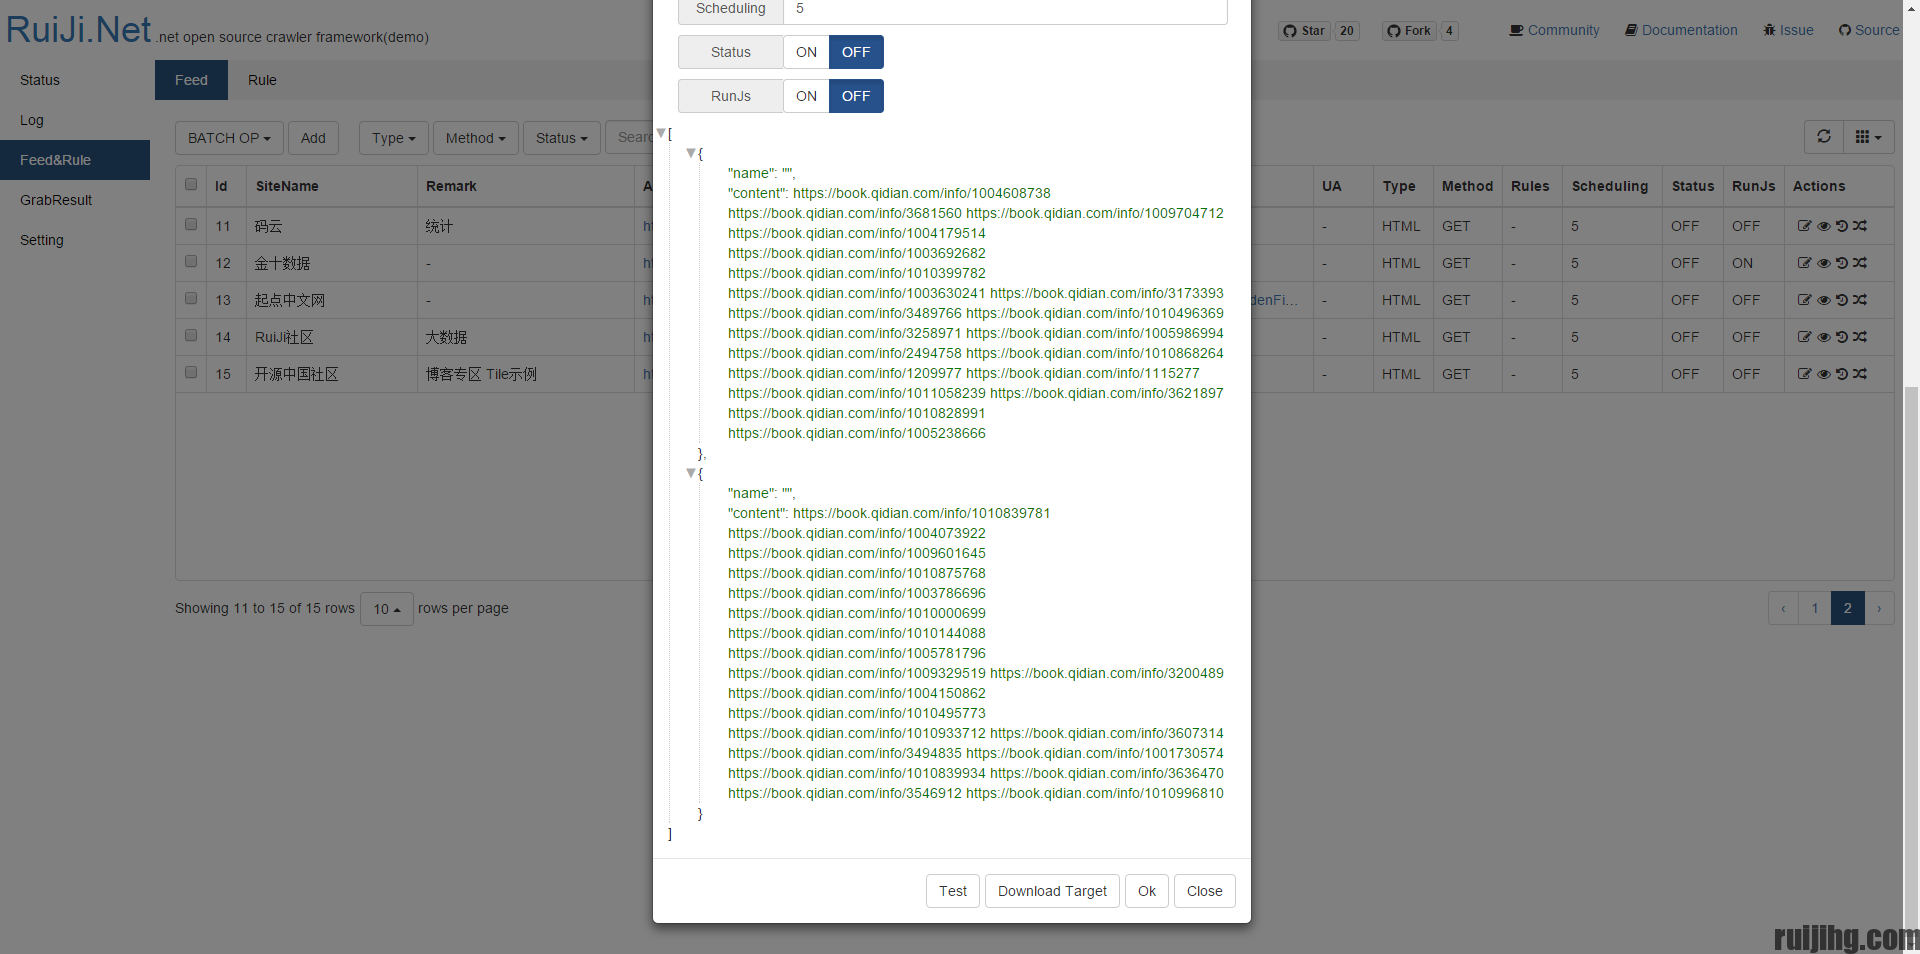This screenshot has height=954, width=1920.
Task: Click the edit icon for row 15
Action: click(1804, 374)
